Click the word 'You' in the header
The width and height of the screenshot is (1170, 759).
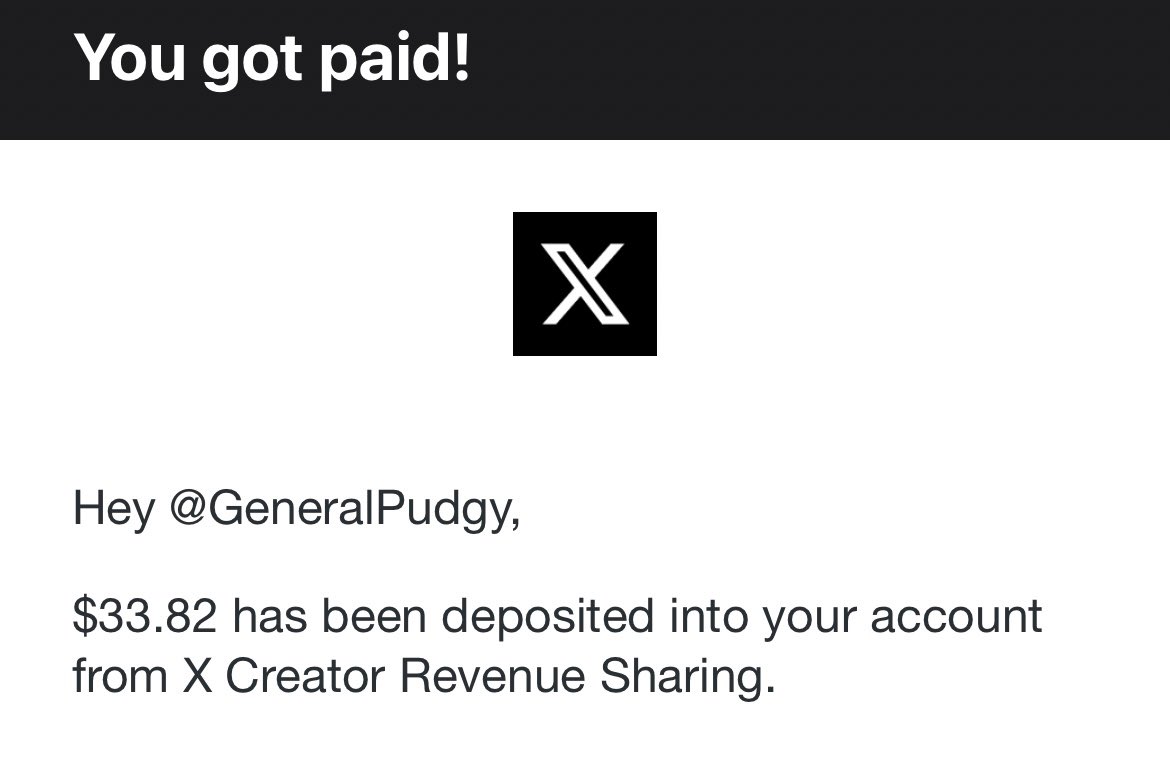point(130,58)
